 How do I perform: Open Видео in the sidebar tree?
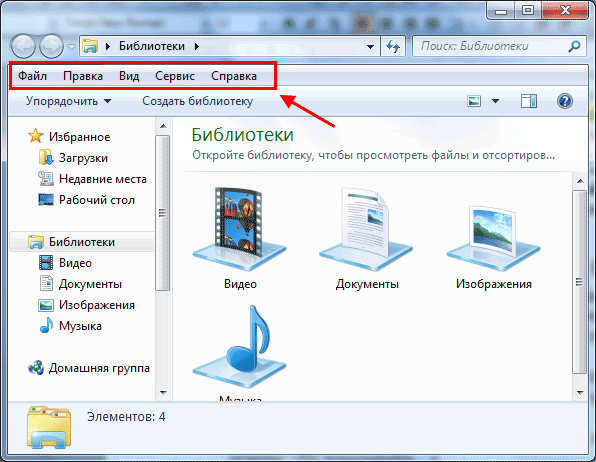(75, 263)
